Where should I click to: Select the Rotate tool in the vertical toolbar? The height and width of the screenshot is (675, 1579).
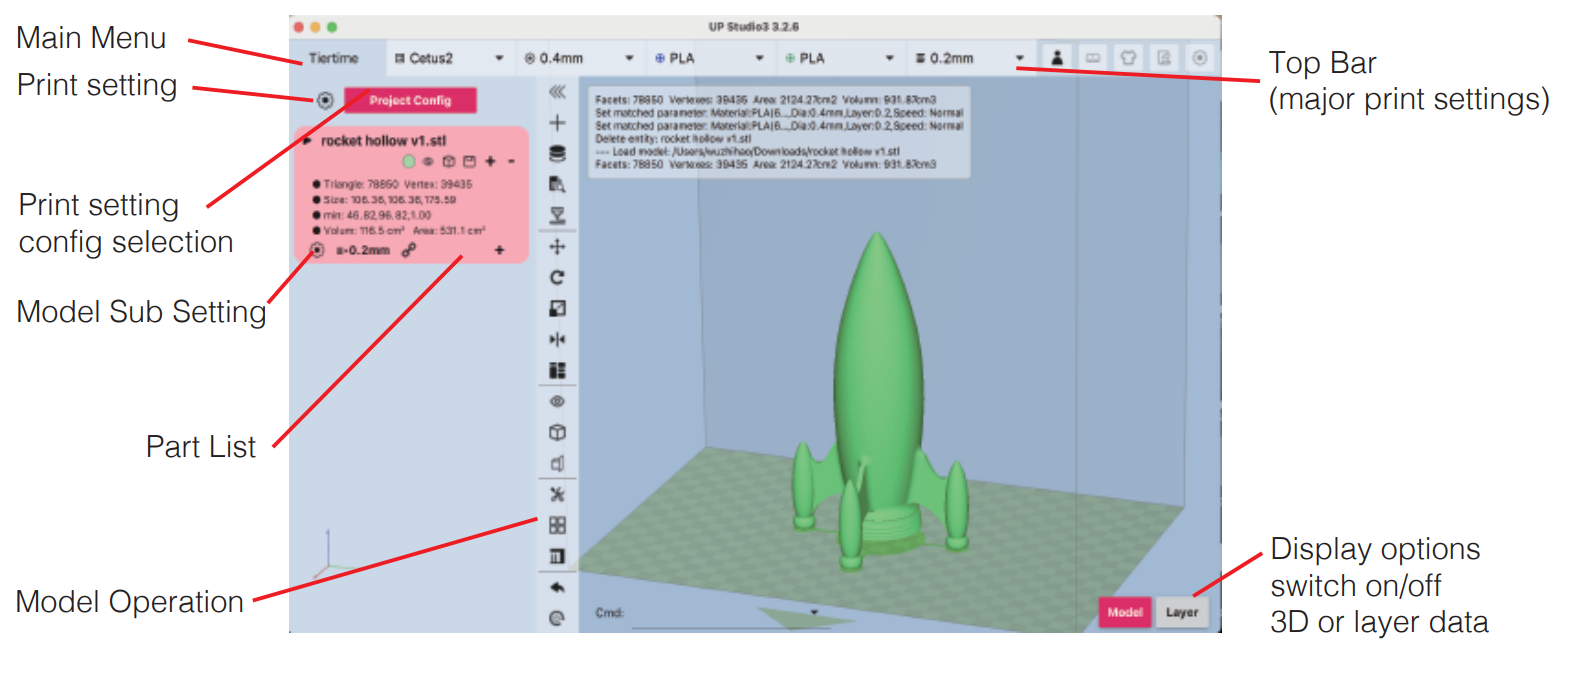tap(557, 278)
